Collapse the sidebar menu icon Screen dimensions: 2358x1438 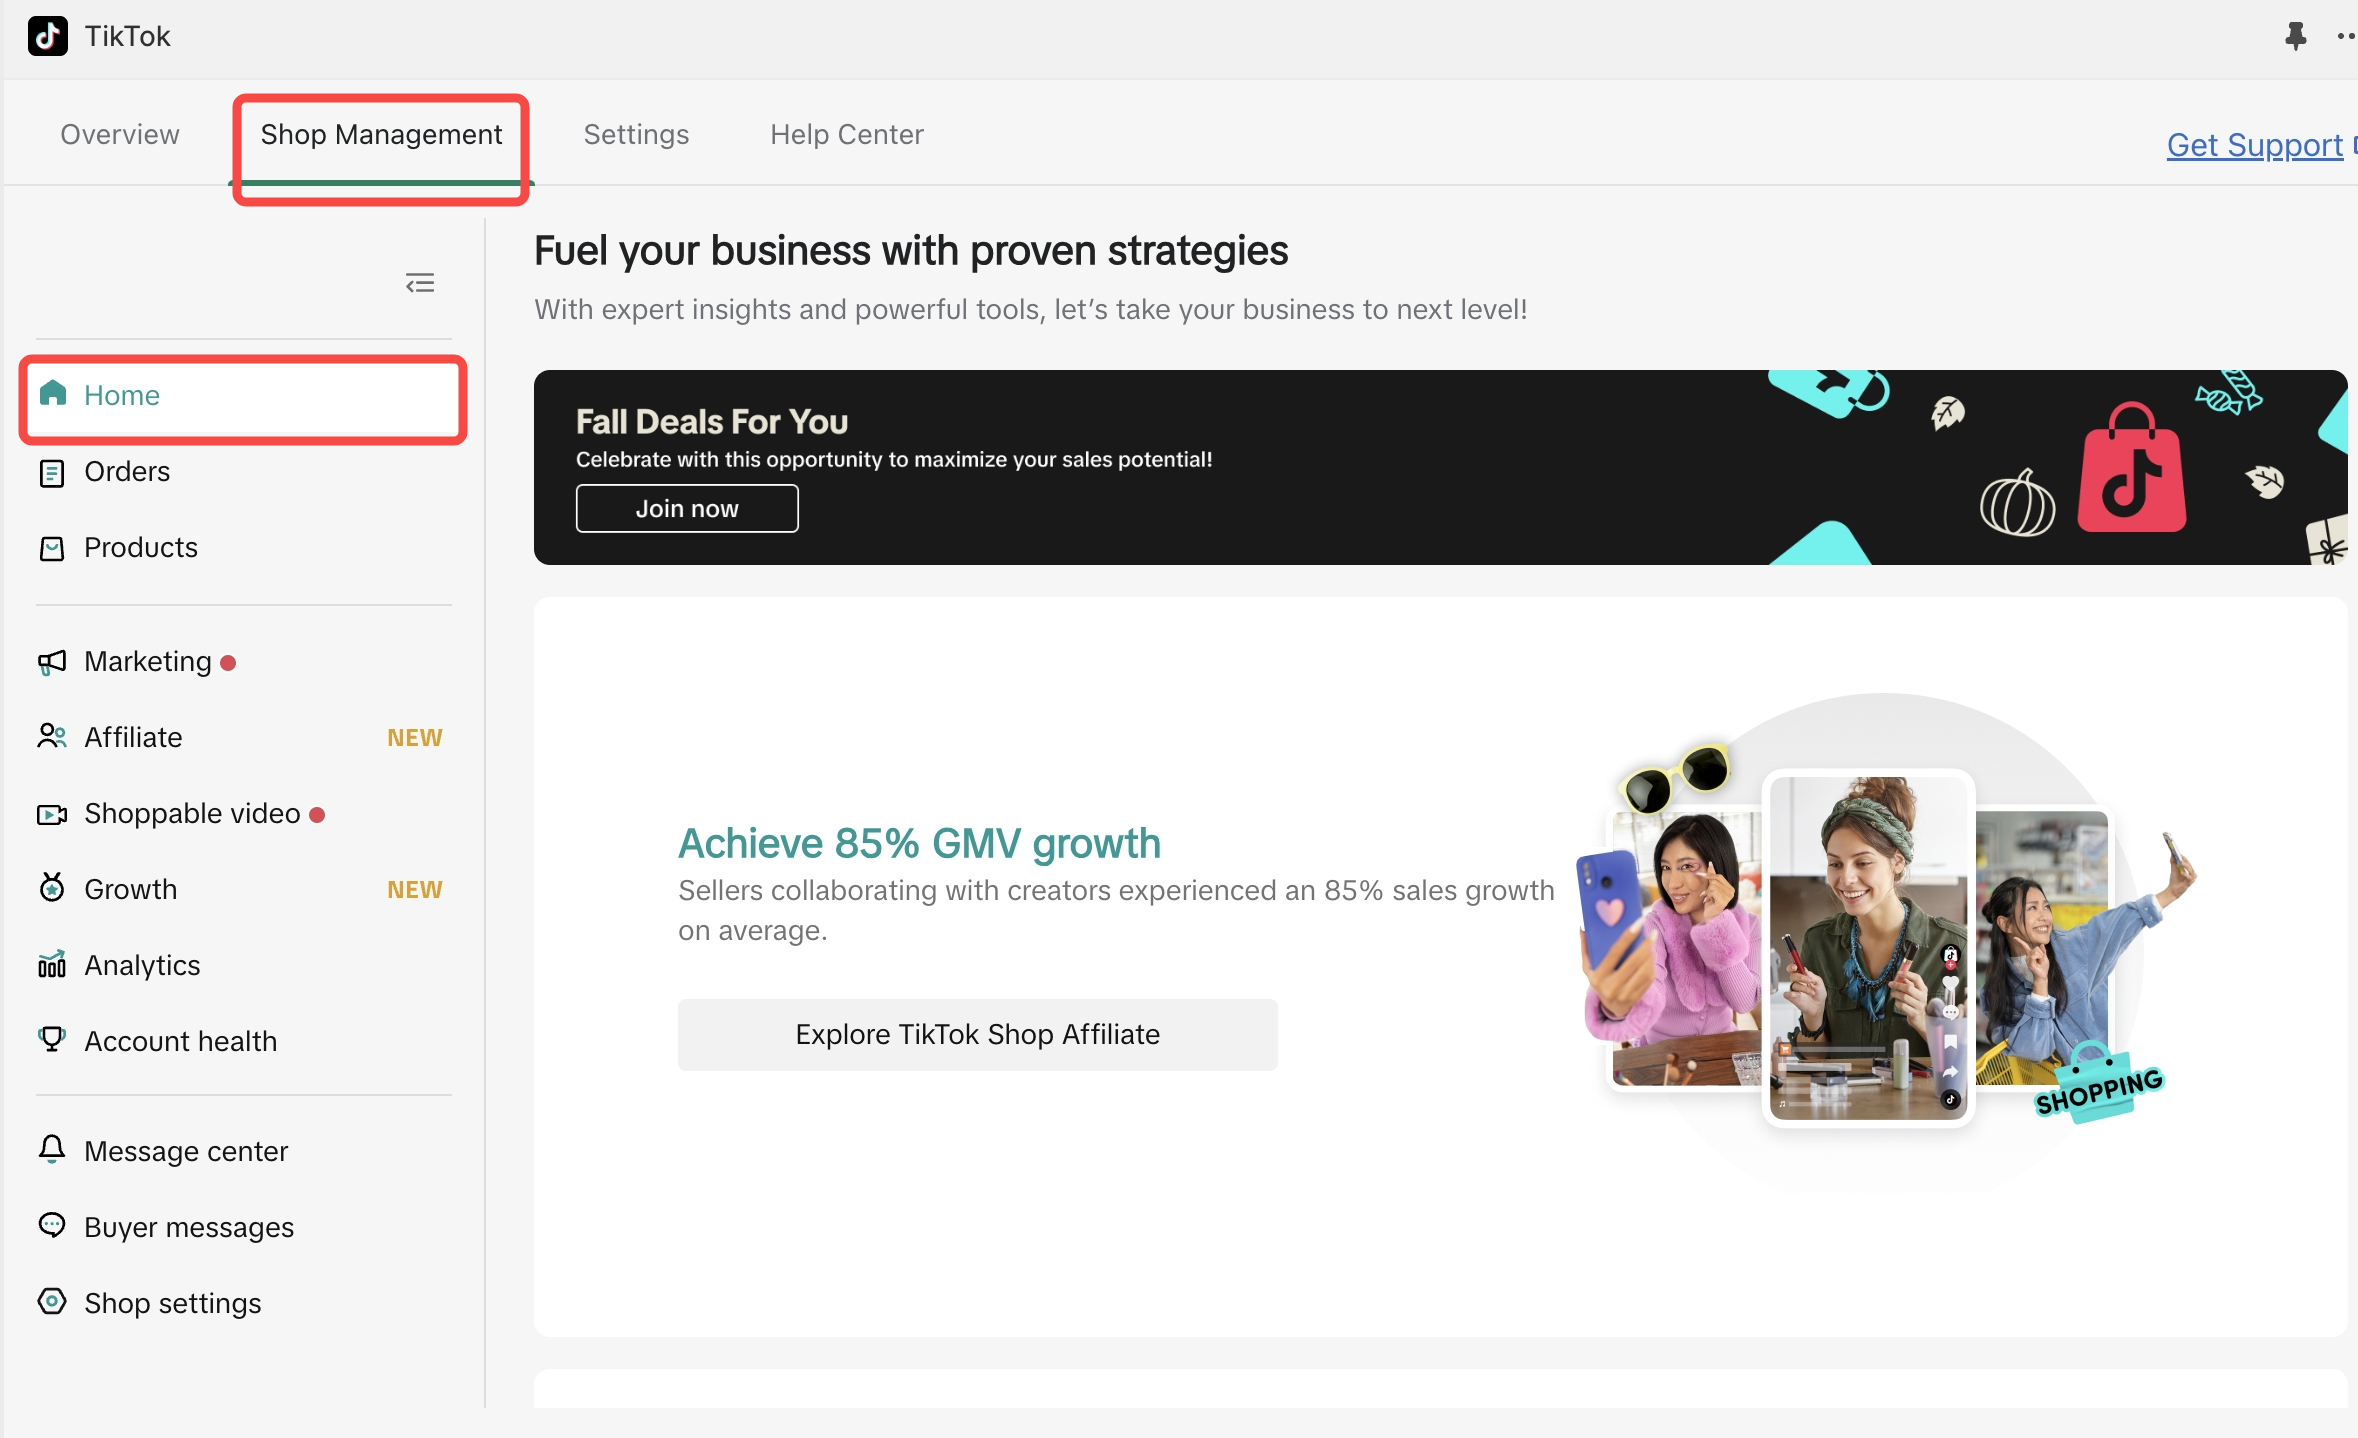tap(420, 283)
